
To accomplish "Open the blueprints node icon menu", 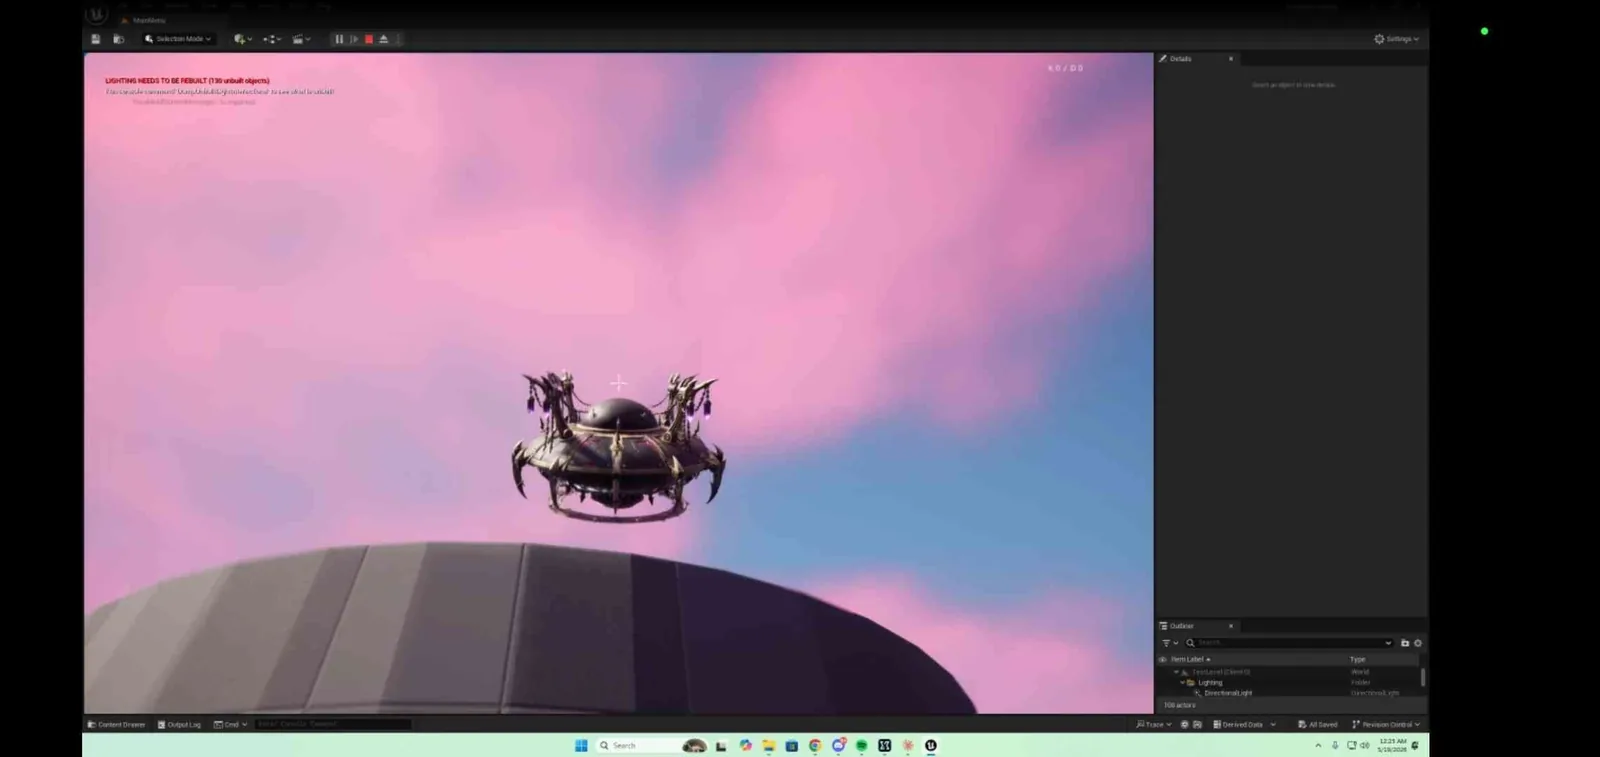I will pyautogui.click(x=272, y=39).
